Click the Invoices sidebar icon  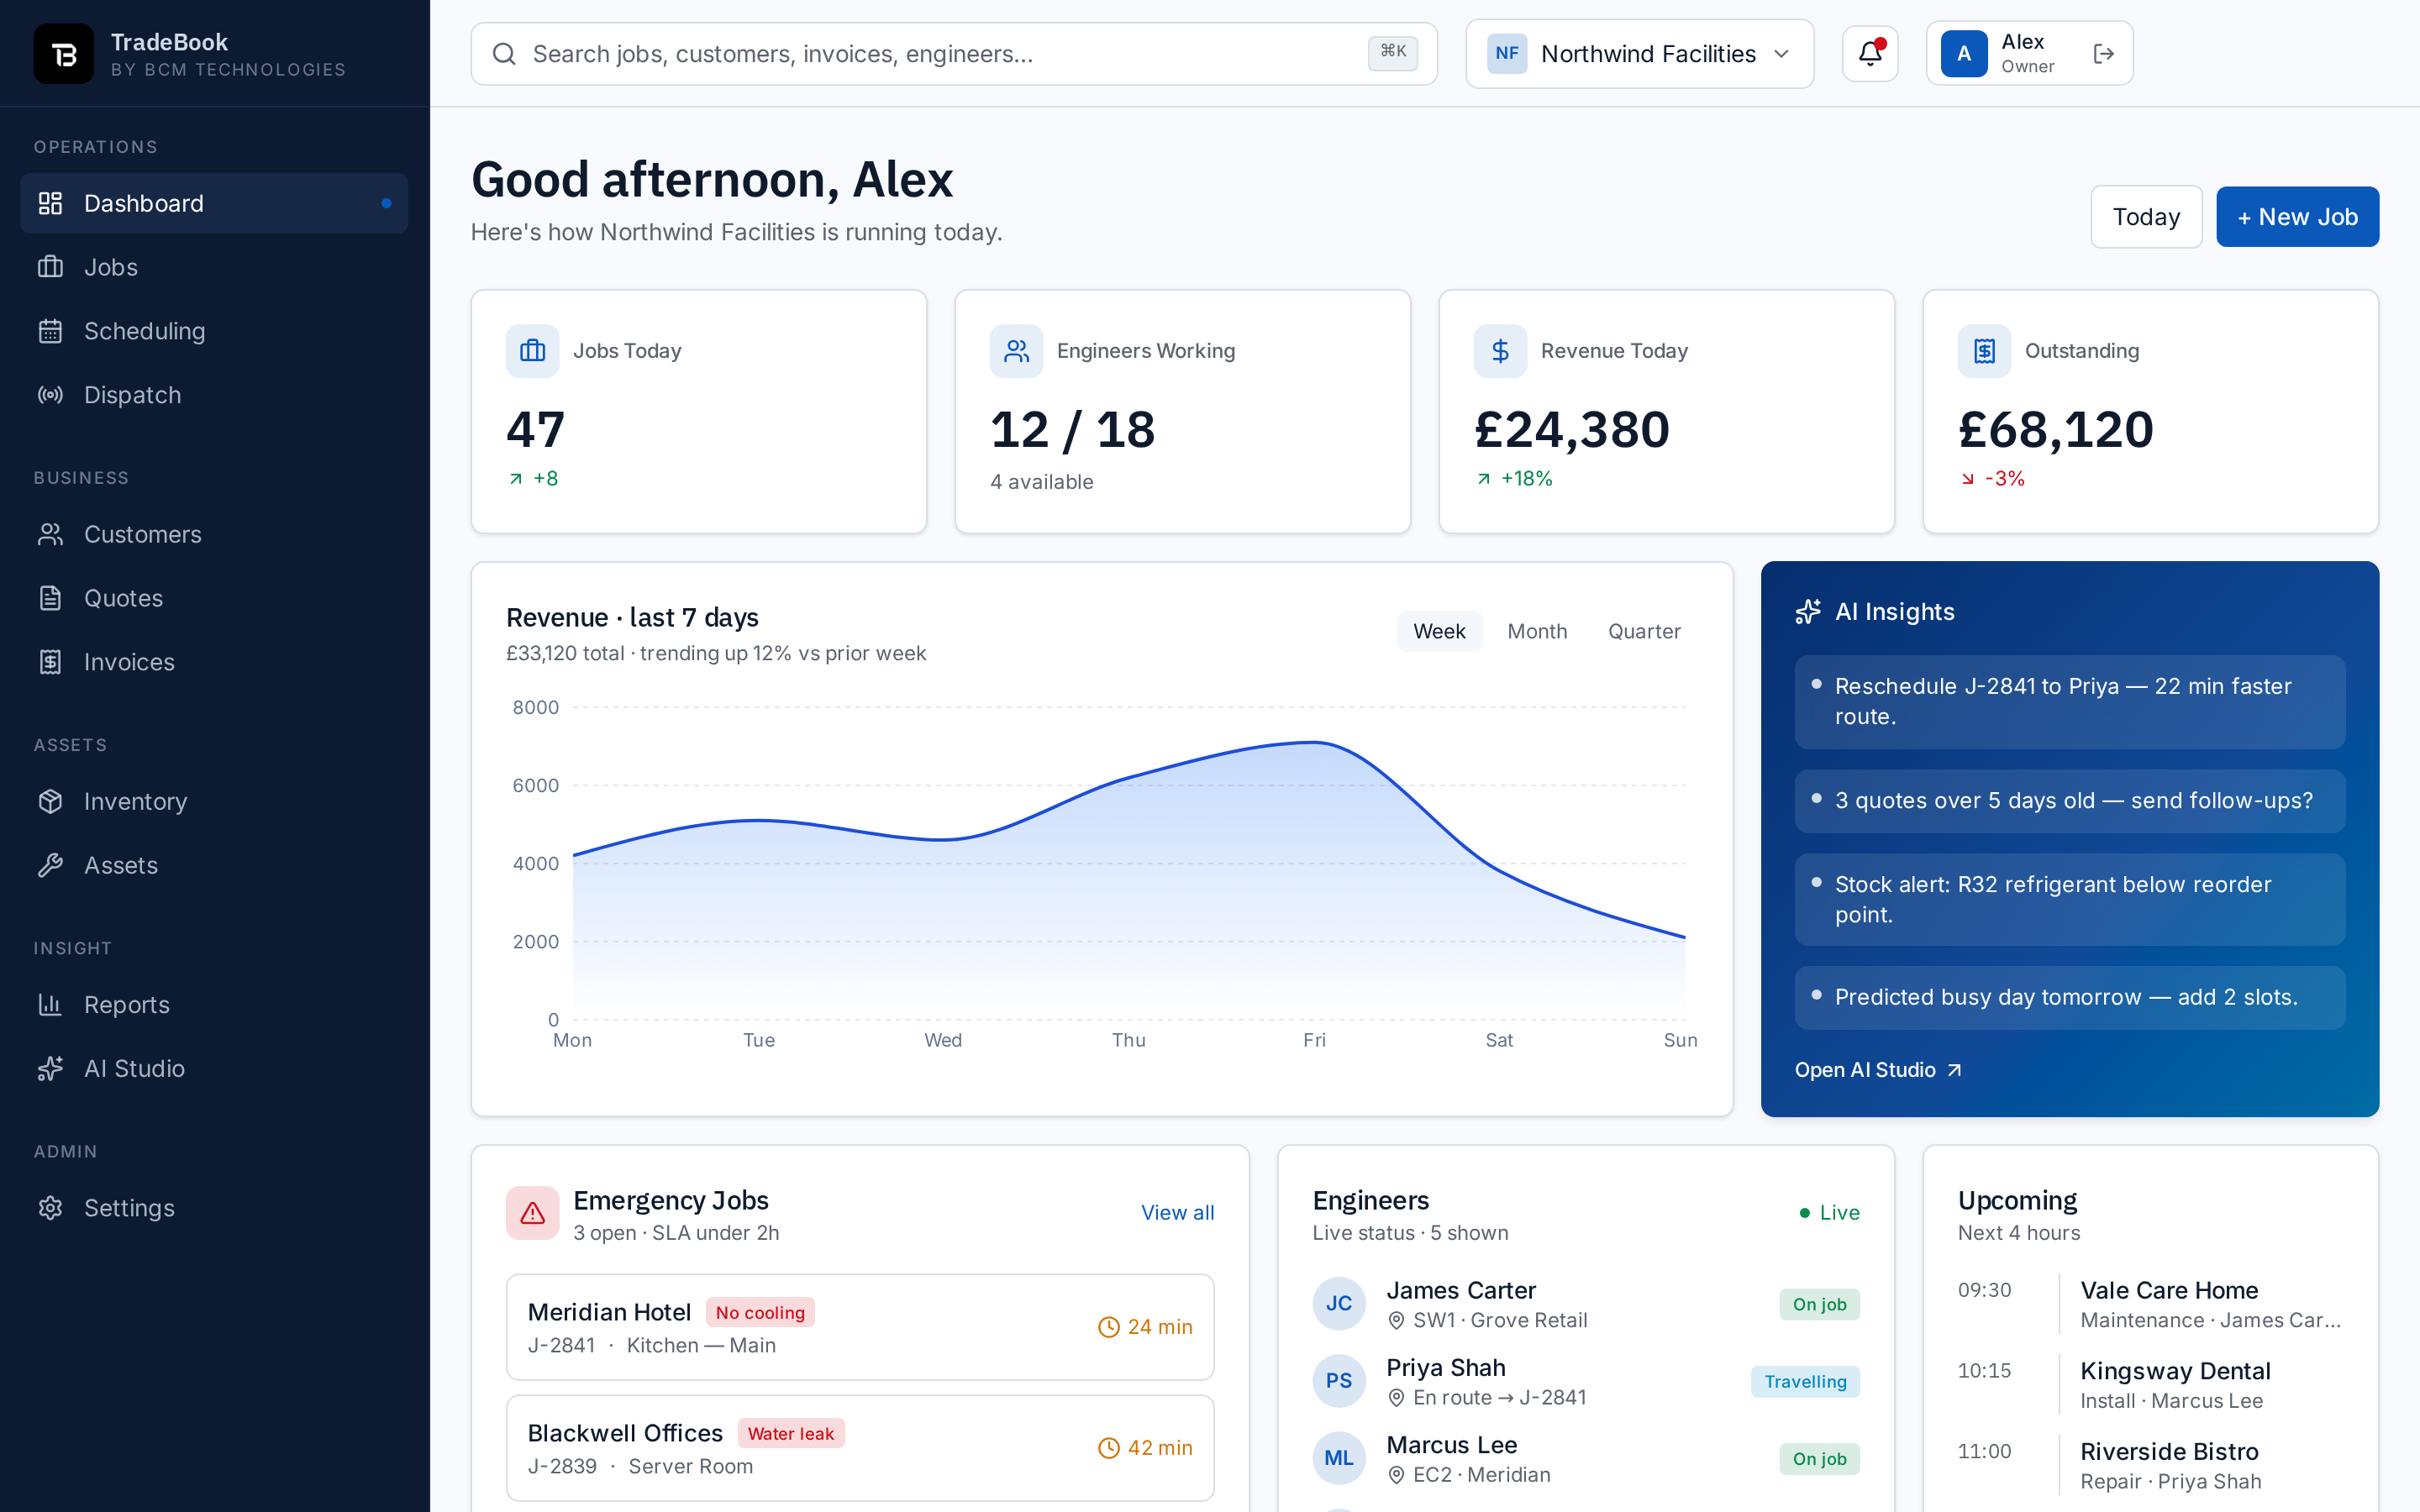[50, 662]
